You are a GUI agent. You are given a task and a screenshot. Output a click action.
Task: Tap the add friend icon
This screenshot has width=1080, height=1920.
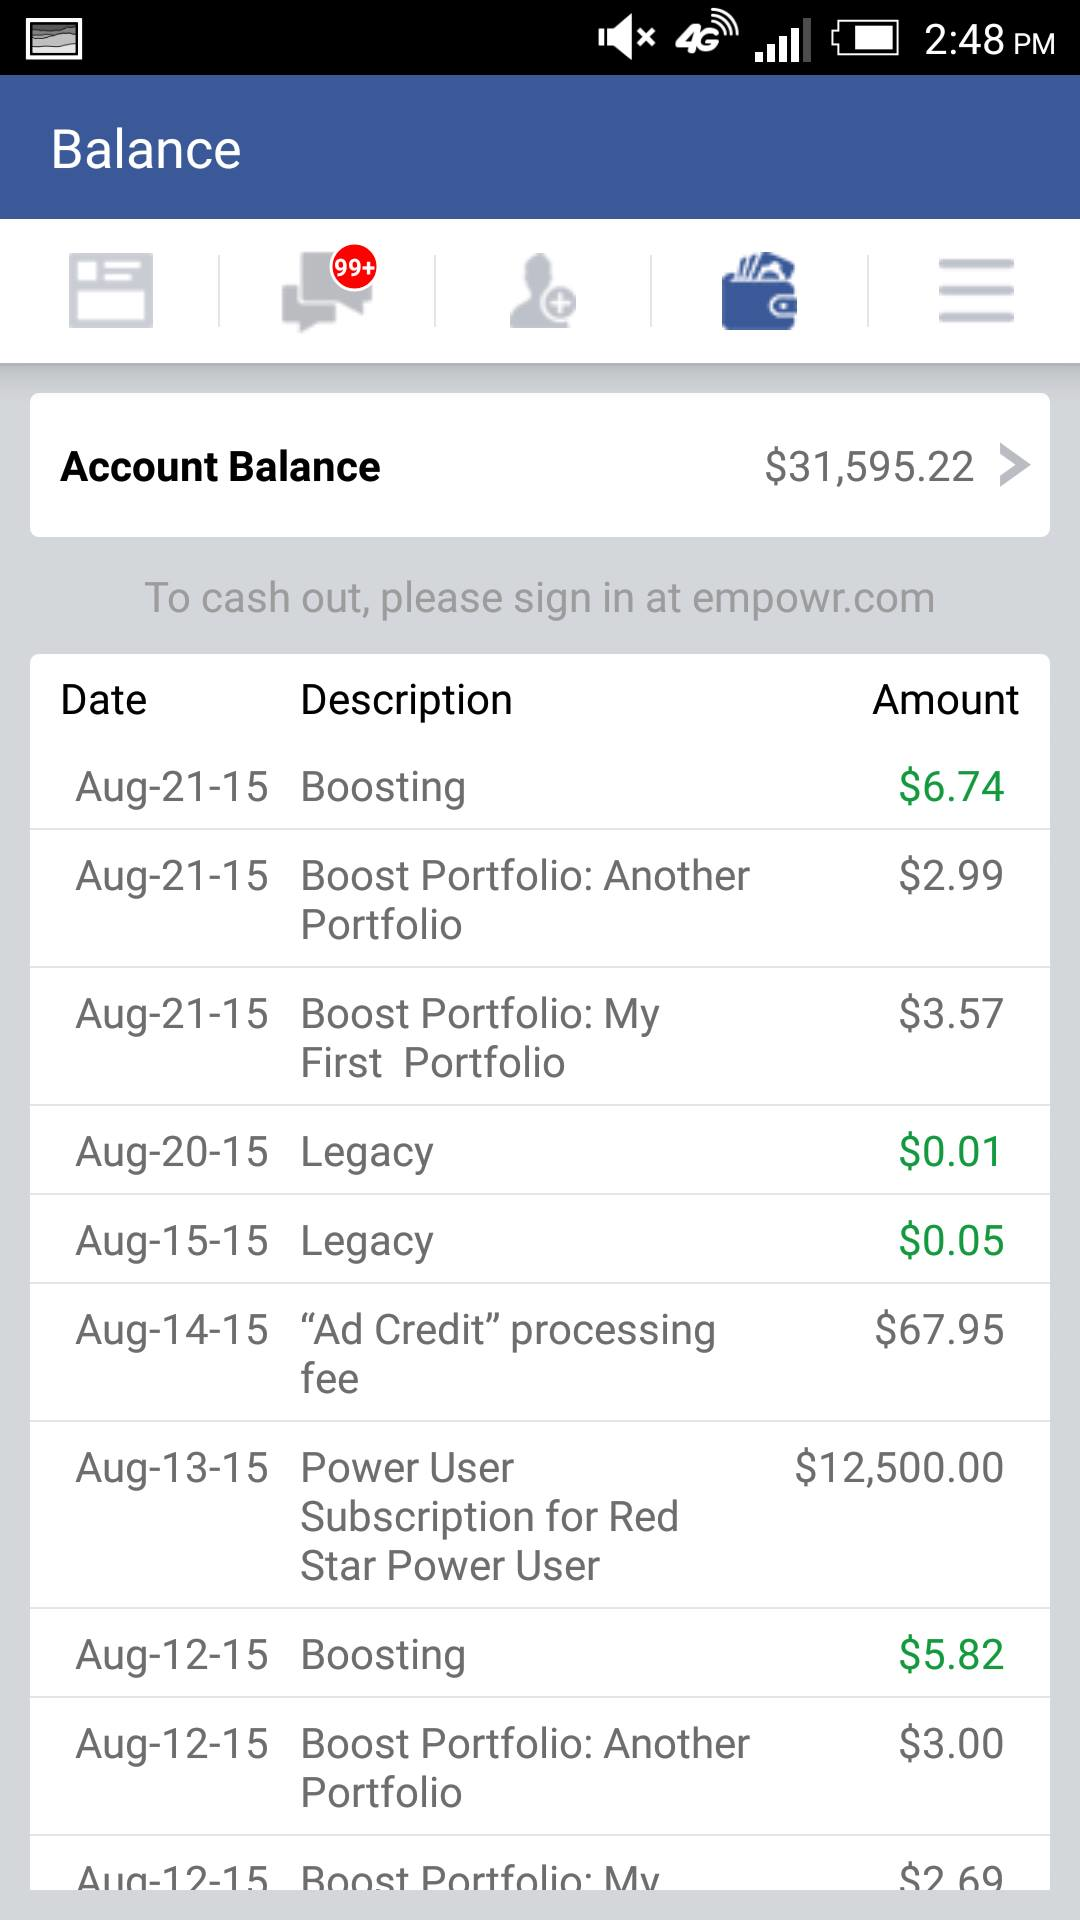(x=542, y=291)
